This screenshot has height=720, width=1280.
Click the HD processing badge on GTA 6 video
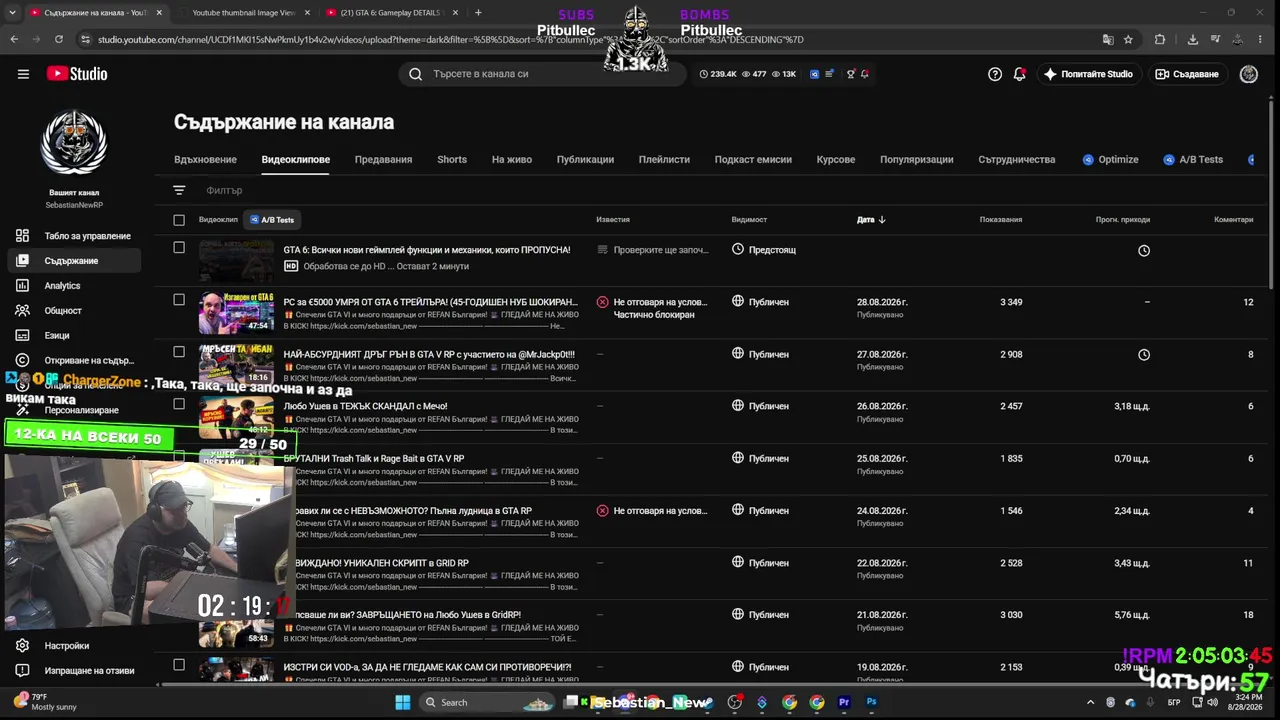(291, 266)
